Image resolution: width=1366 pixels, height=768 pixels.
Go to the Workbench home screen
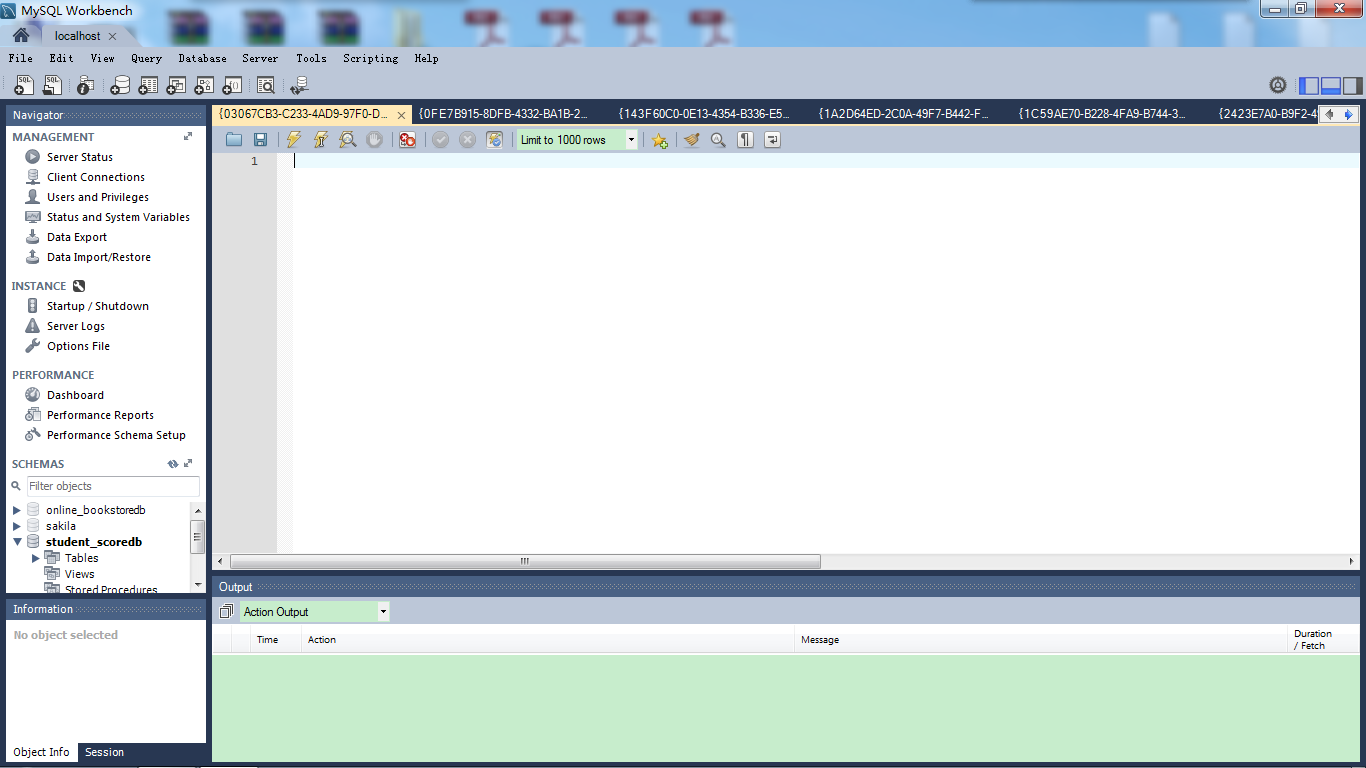(x=21, y=35)
